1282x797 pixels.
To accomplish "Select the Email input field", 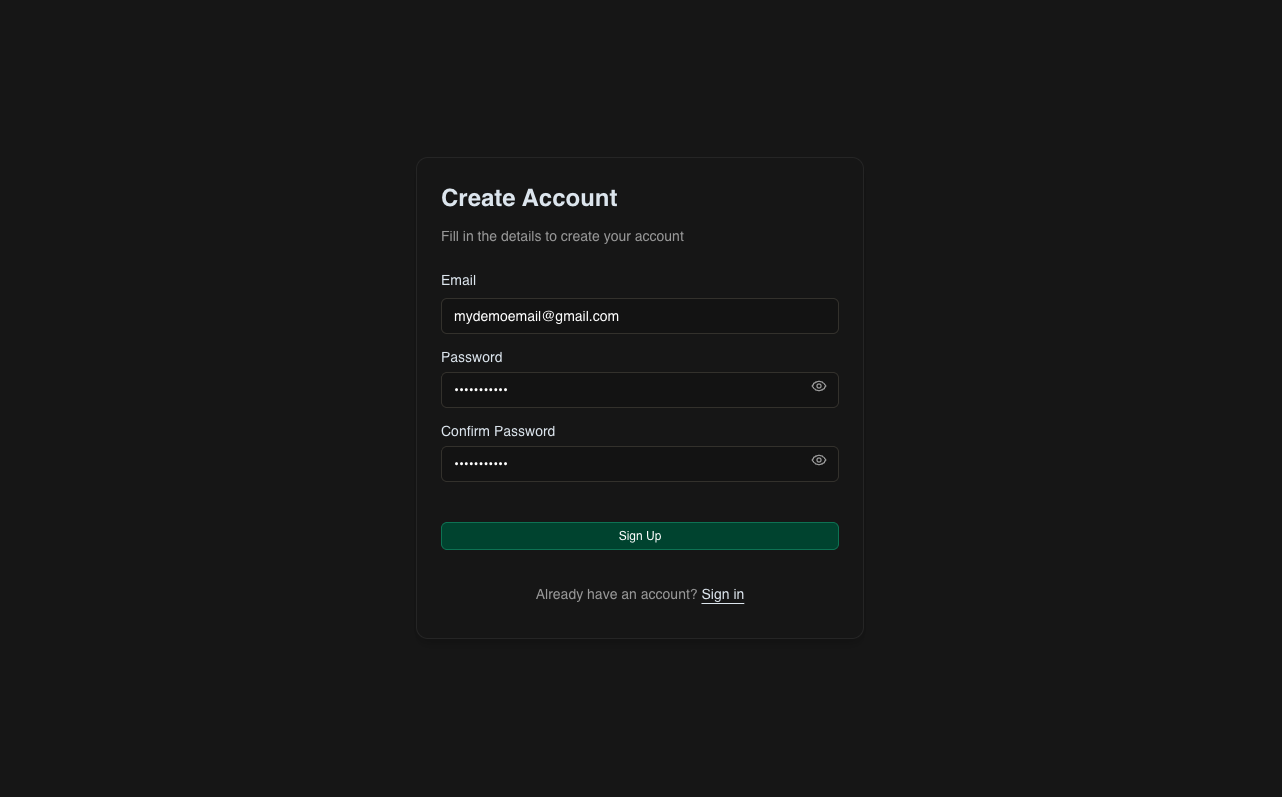I will click(x=640, y=316).
